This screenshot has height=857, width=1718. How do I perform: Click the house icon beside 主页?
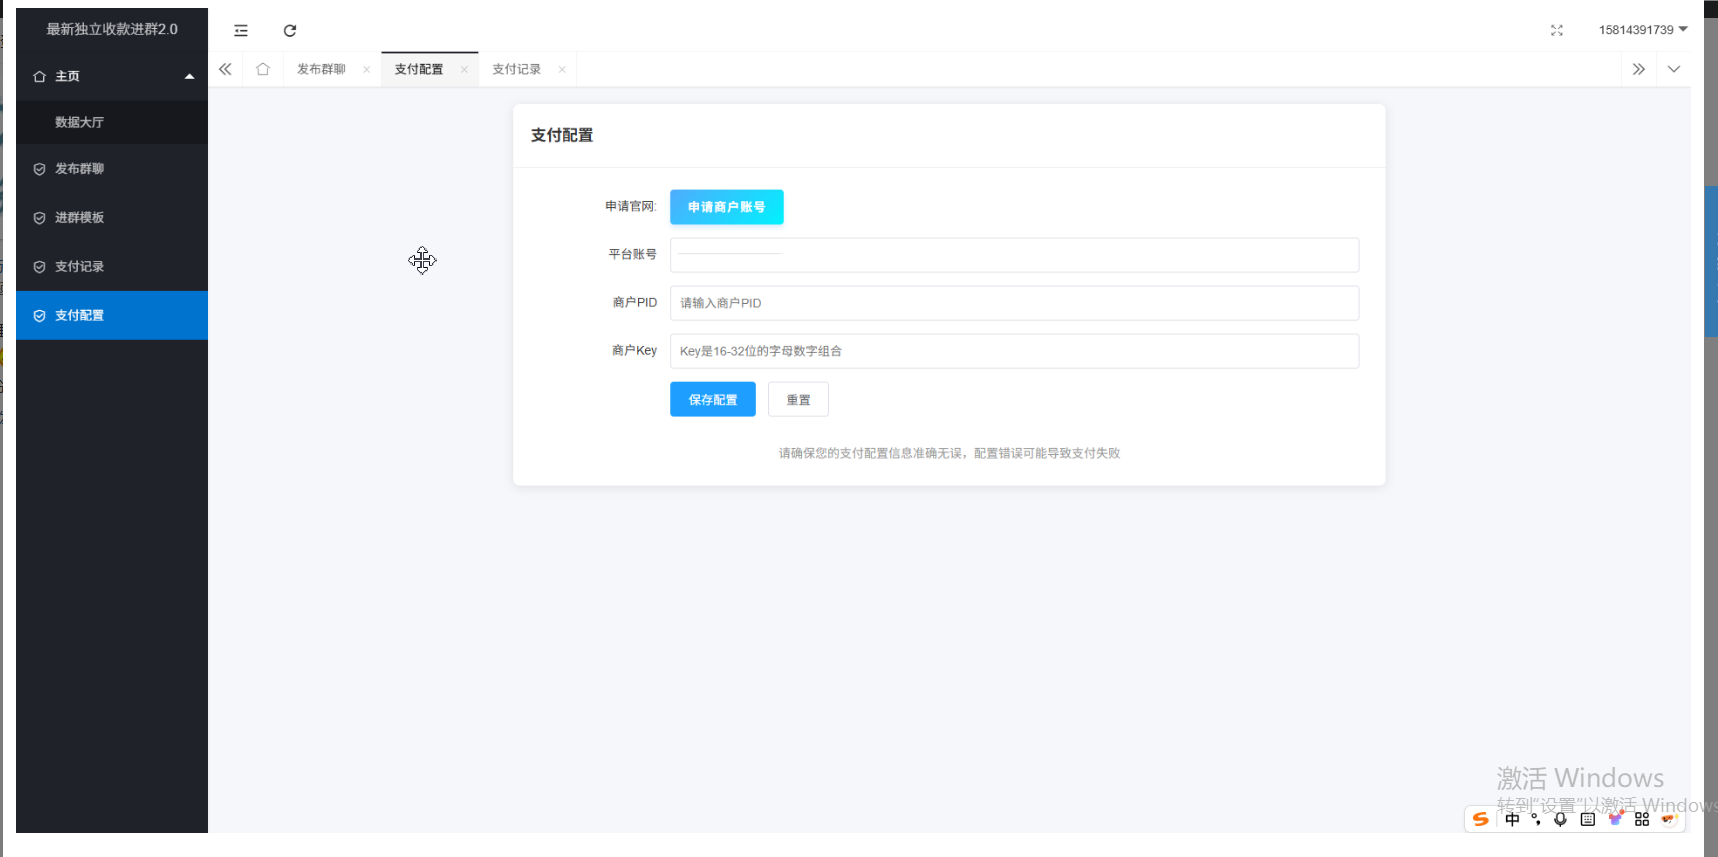[40, 77]
